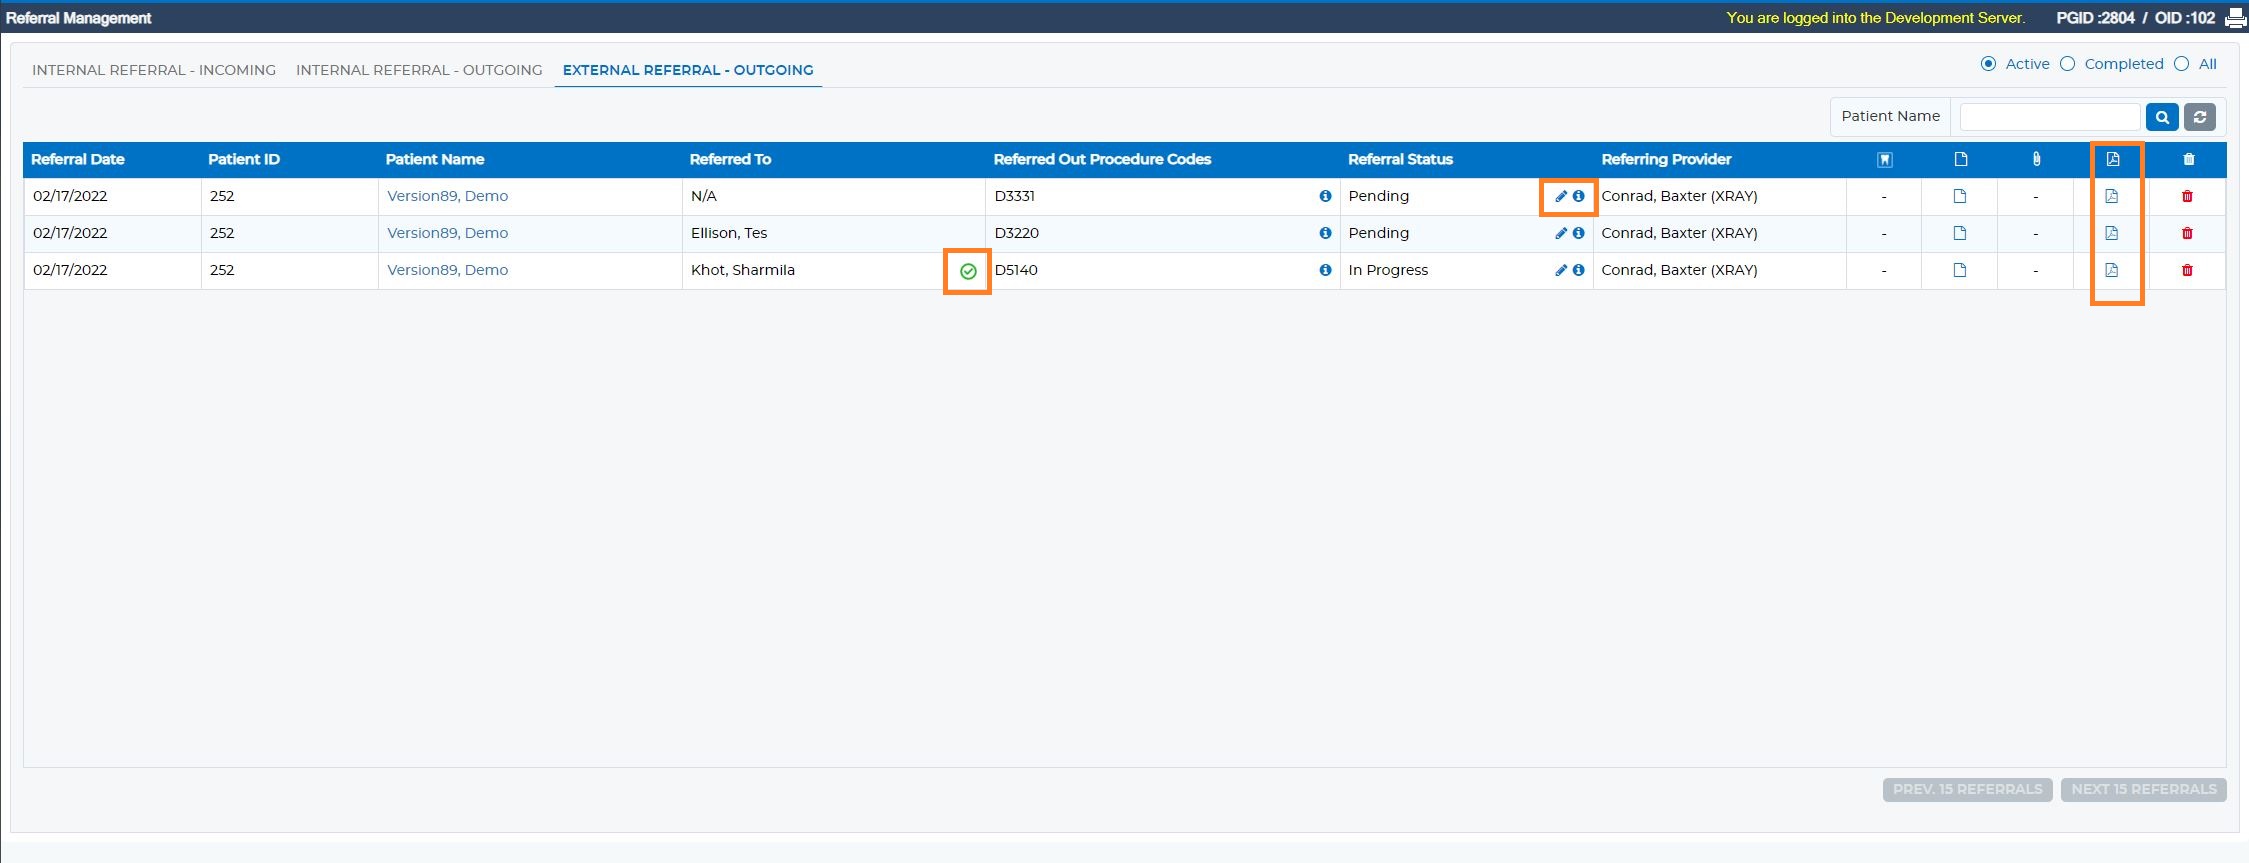Open PDF icon for the D3331 referral
Image resolution: width=2249 pixels, height=863 pixels.
(2112, 196)
